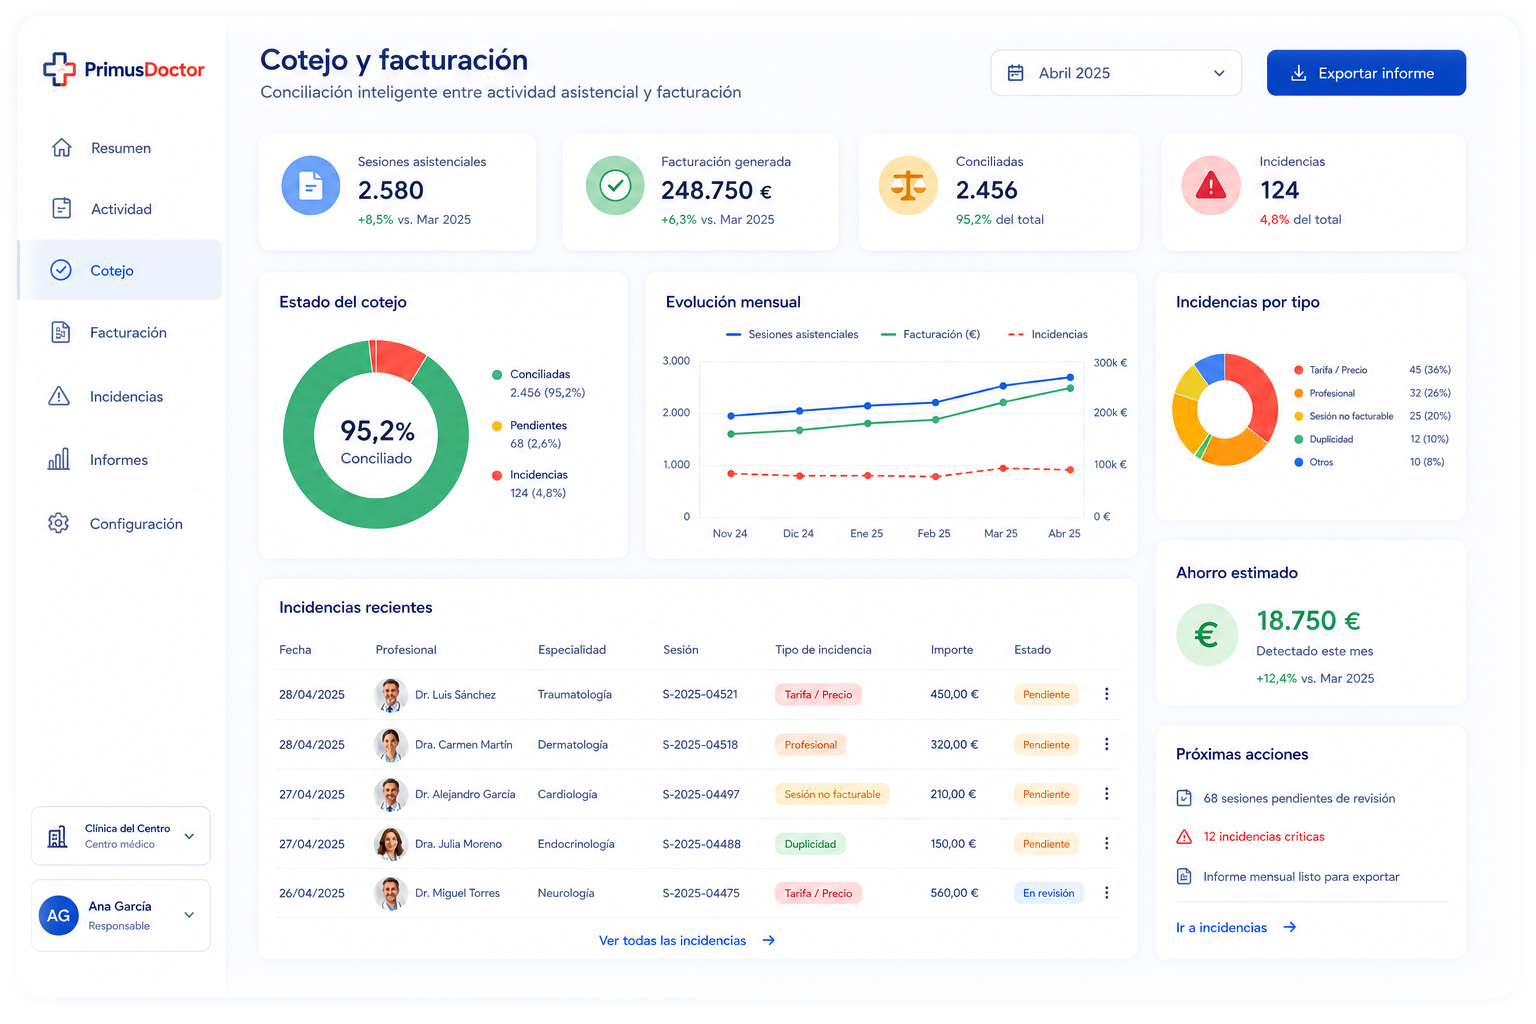Click the PrimusDoctor cross logo icon
1536x1024 pixels.
(x=59, y=69)
